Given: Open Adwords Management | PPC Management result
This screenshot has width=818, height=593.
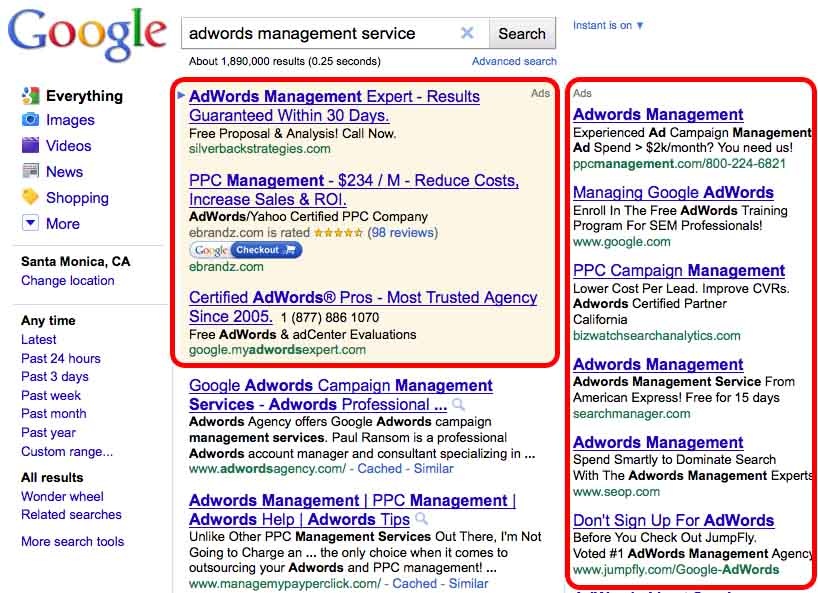Looking at the screenshot, I should point(353,510).
